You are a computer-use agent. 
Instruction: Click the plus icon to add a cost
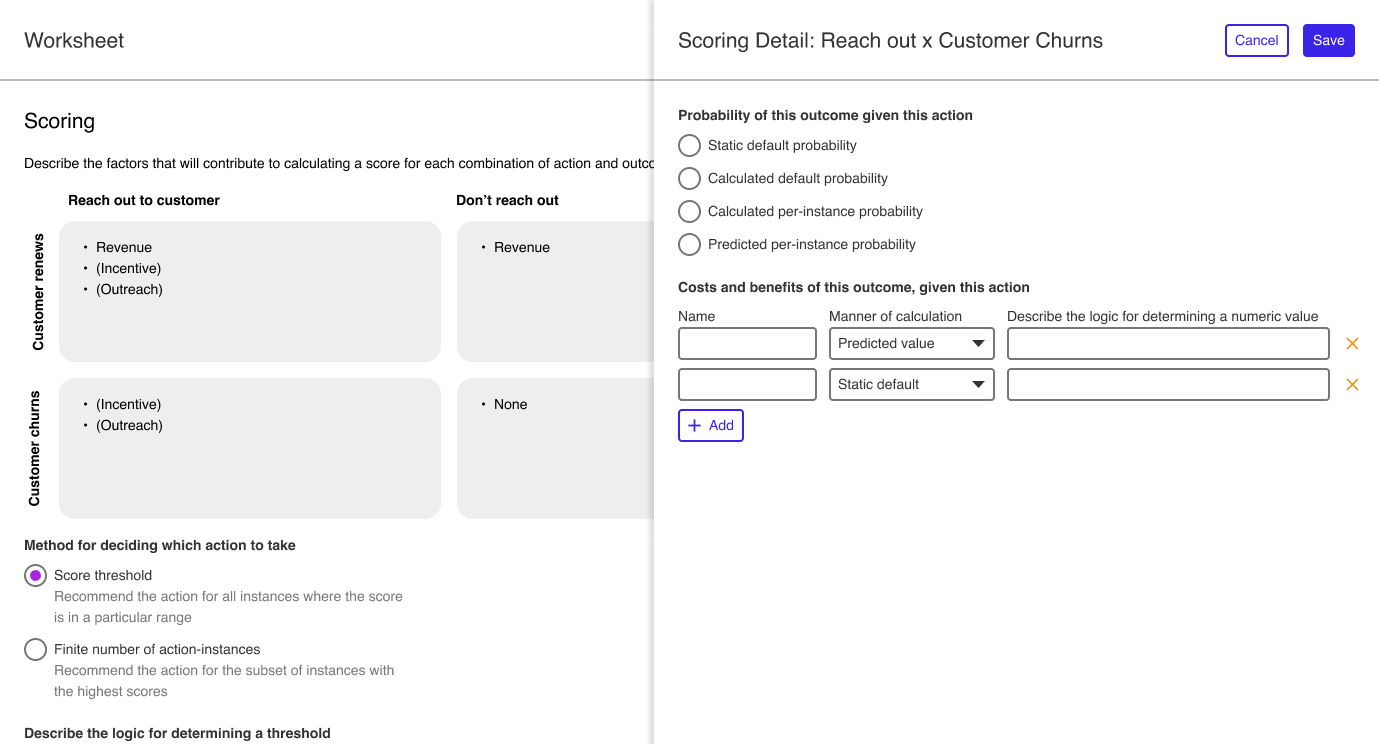(695, 425)
